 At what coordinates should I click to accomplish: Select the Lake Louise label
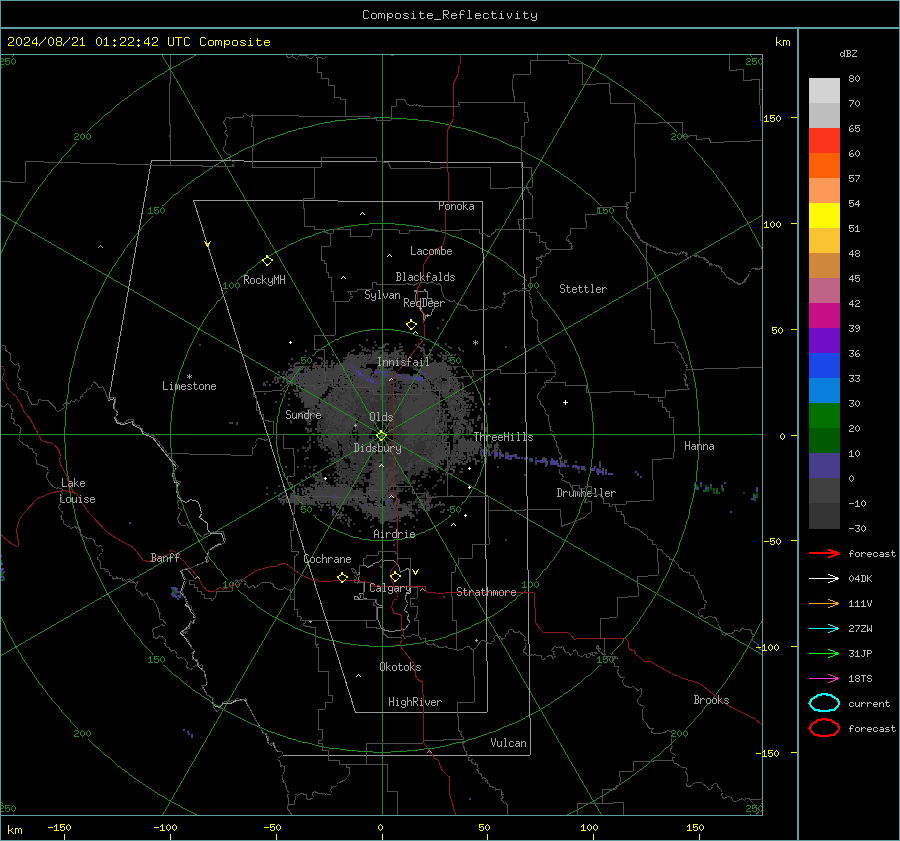click(77, 491)
